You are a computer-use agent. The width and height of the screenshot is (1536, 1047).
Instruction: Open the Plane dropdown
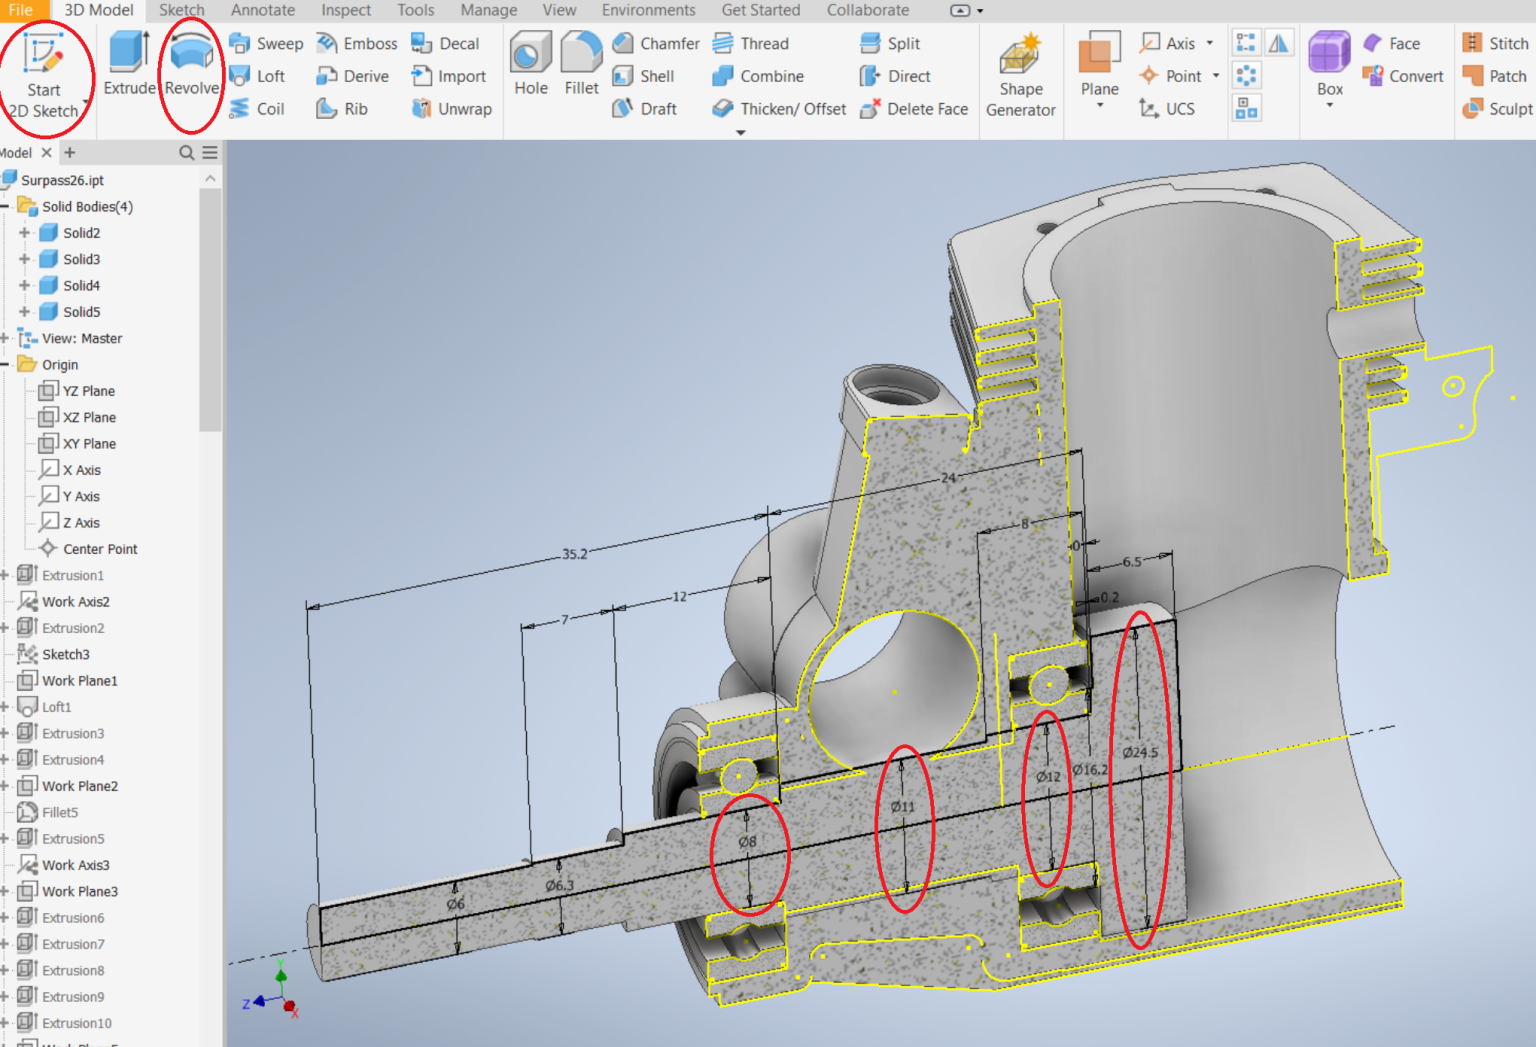(1099, 72)
